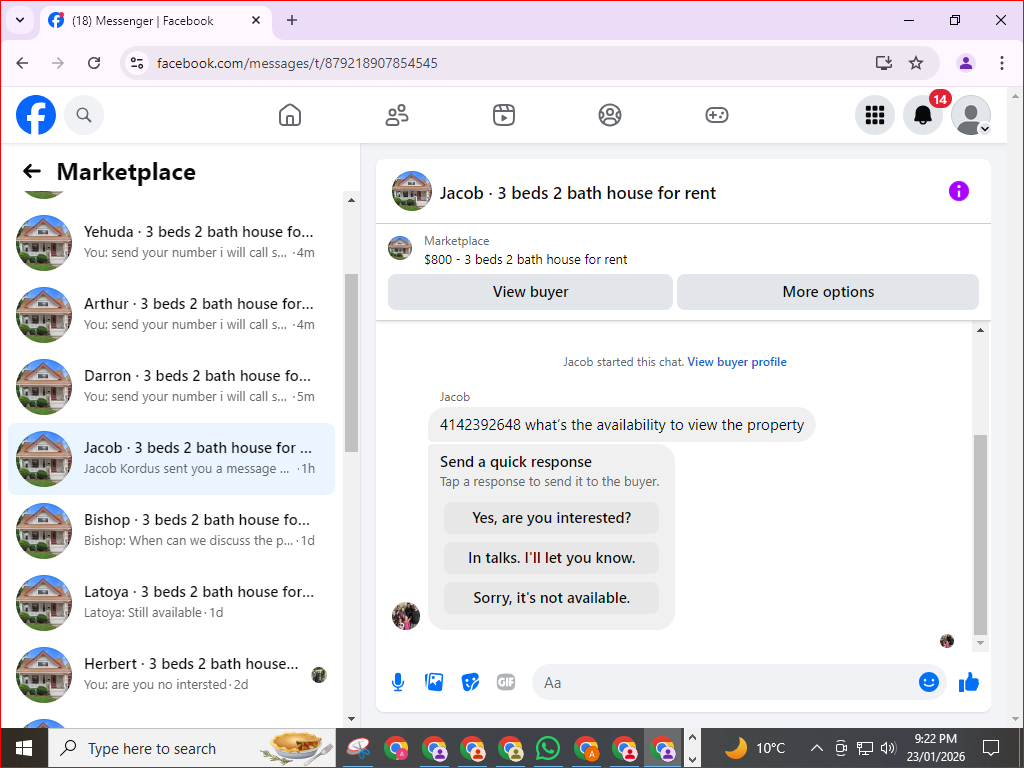1024x768 pixels.
Task: Open the Yehuda conversation
Action: pyautogui.click(x=172, y=242)
